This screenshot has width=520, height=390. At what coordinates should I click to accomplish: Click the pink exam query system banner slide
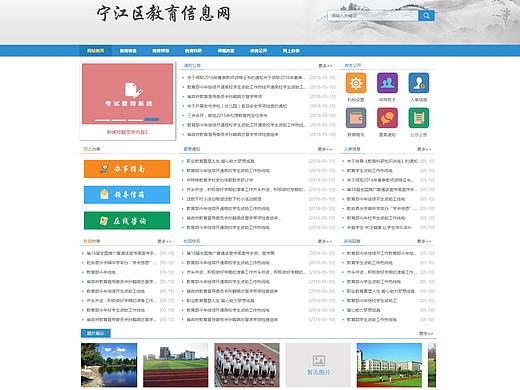click(128, 94)
